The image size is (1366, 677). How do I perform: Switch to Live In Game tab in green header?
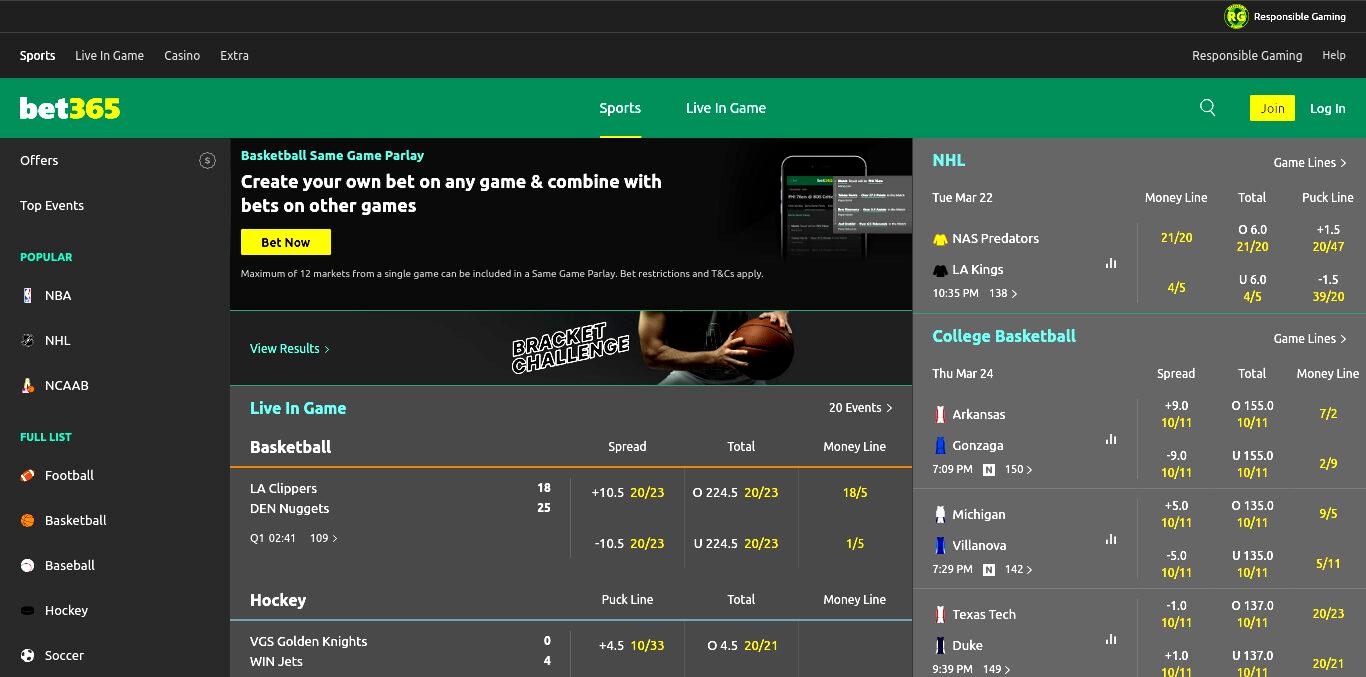coord(726,108)
